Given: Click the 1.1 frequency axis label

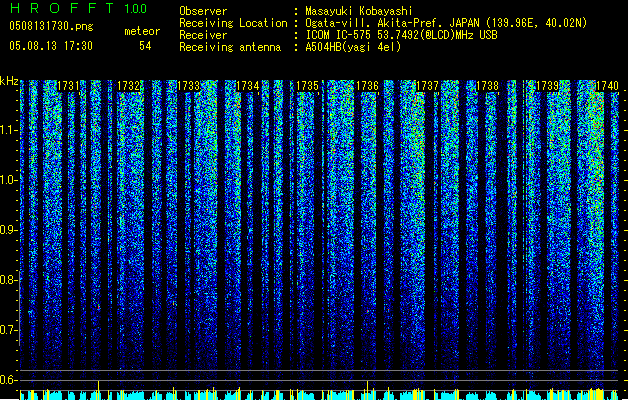Looking at the screenshot, I should [9, 130].
